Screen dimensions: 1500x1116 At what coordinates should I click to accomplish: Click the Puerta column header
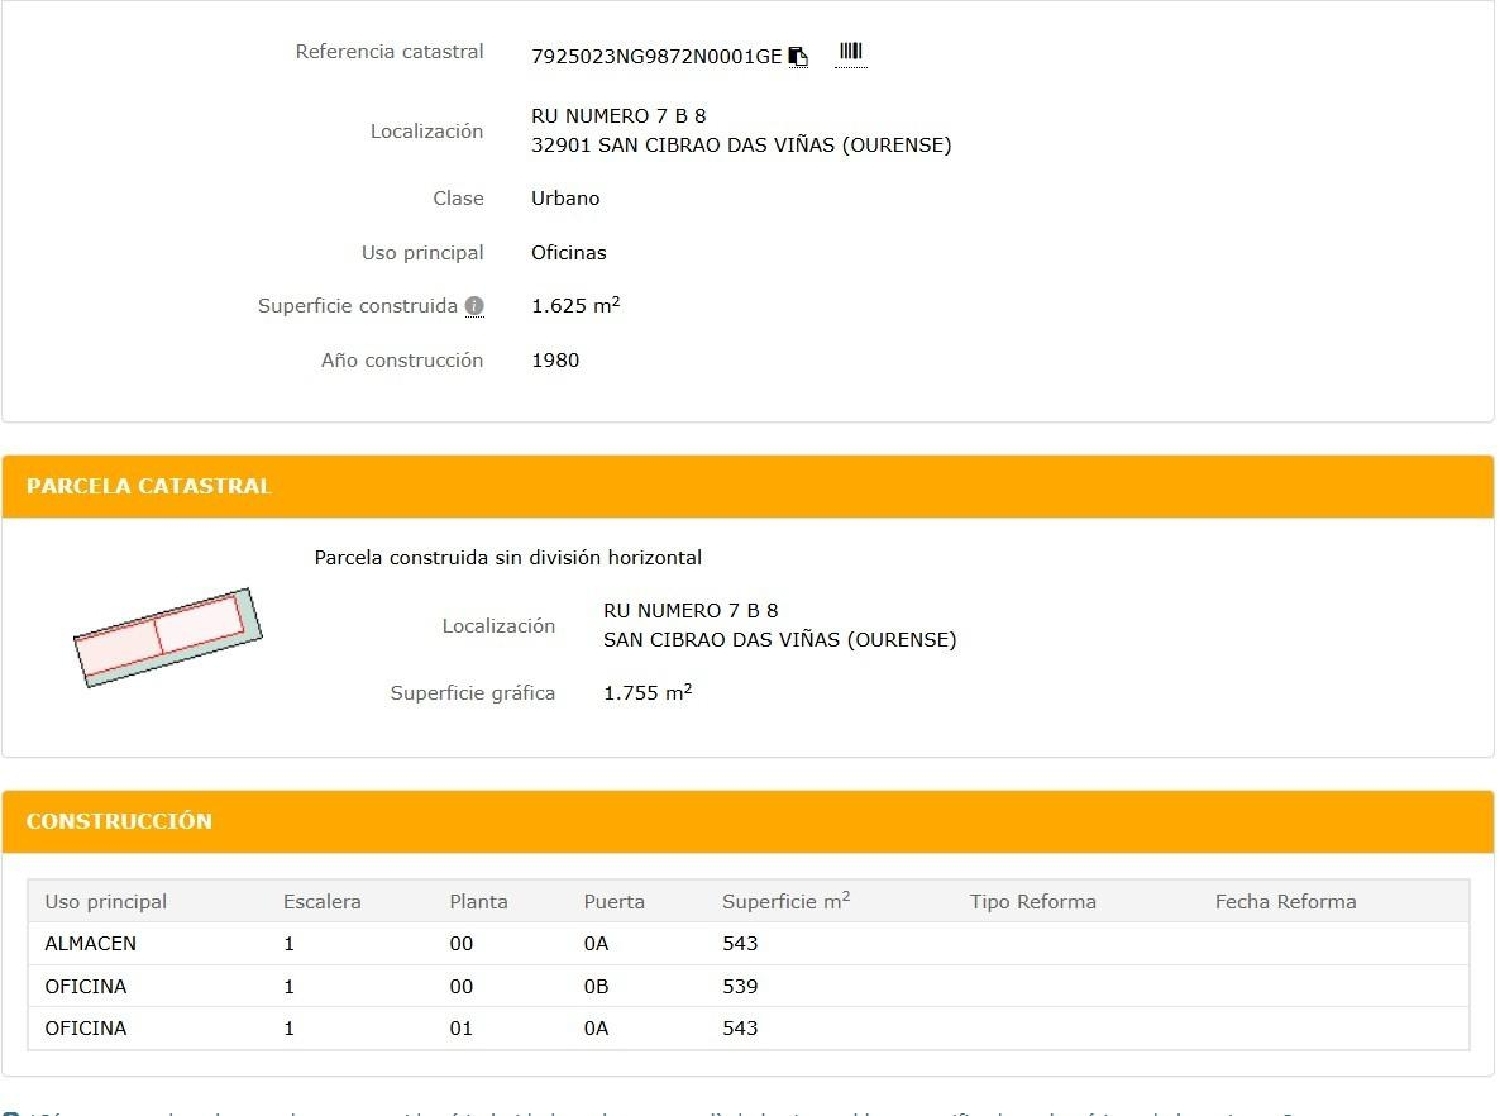point(614,902)
